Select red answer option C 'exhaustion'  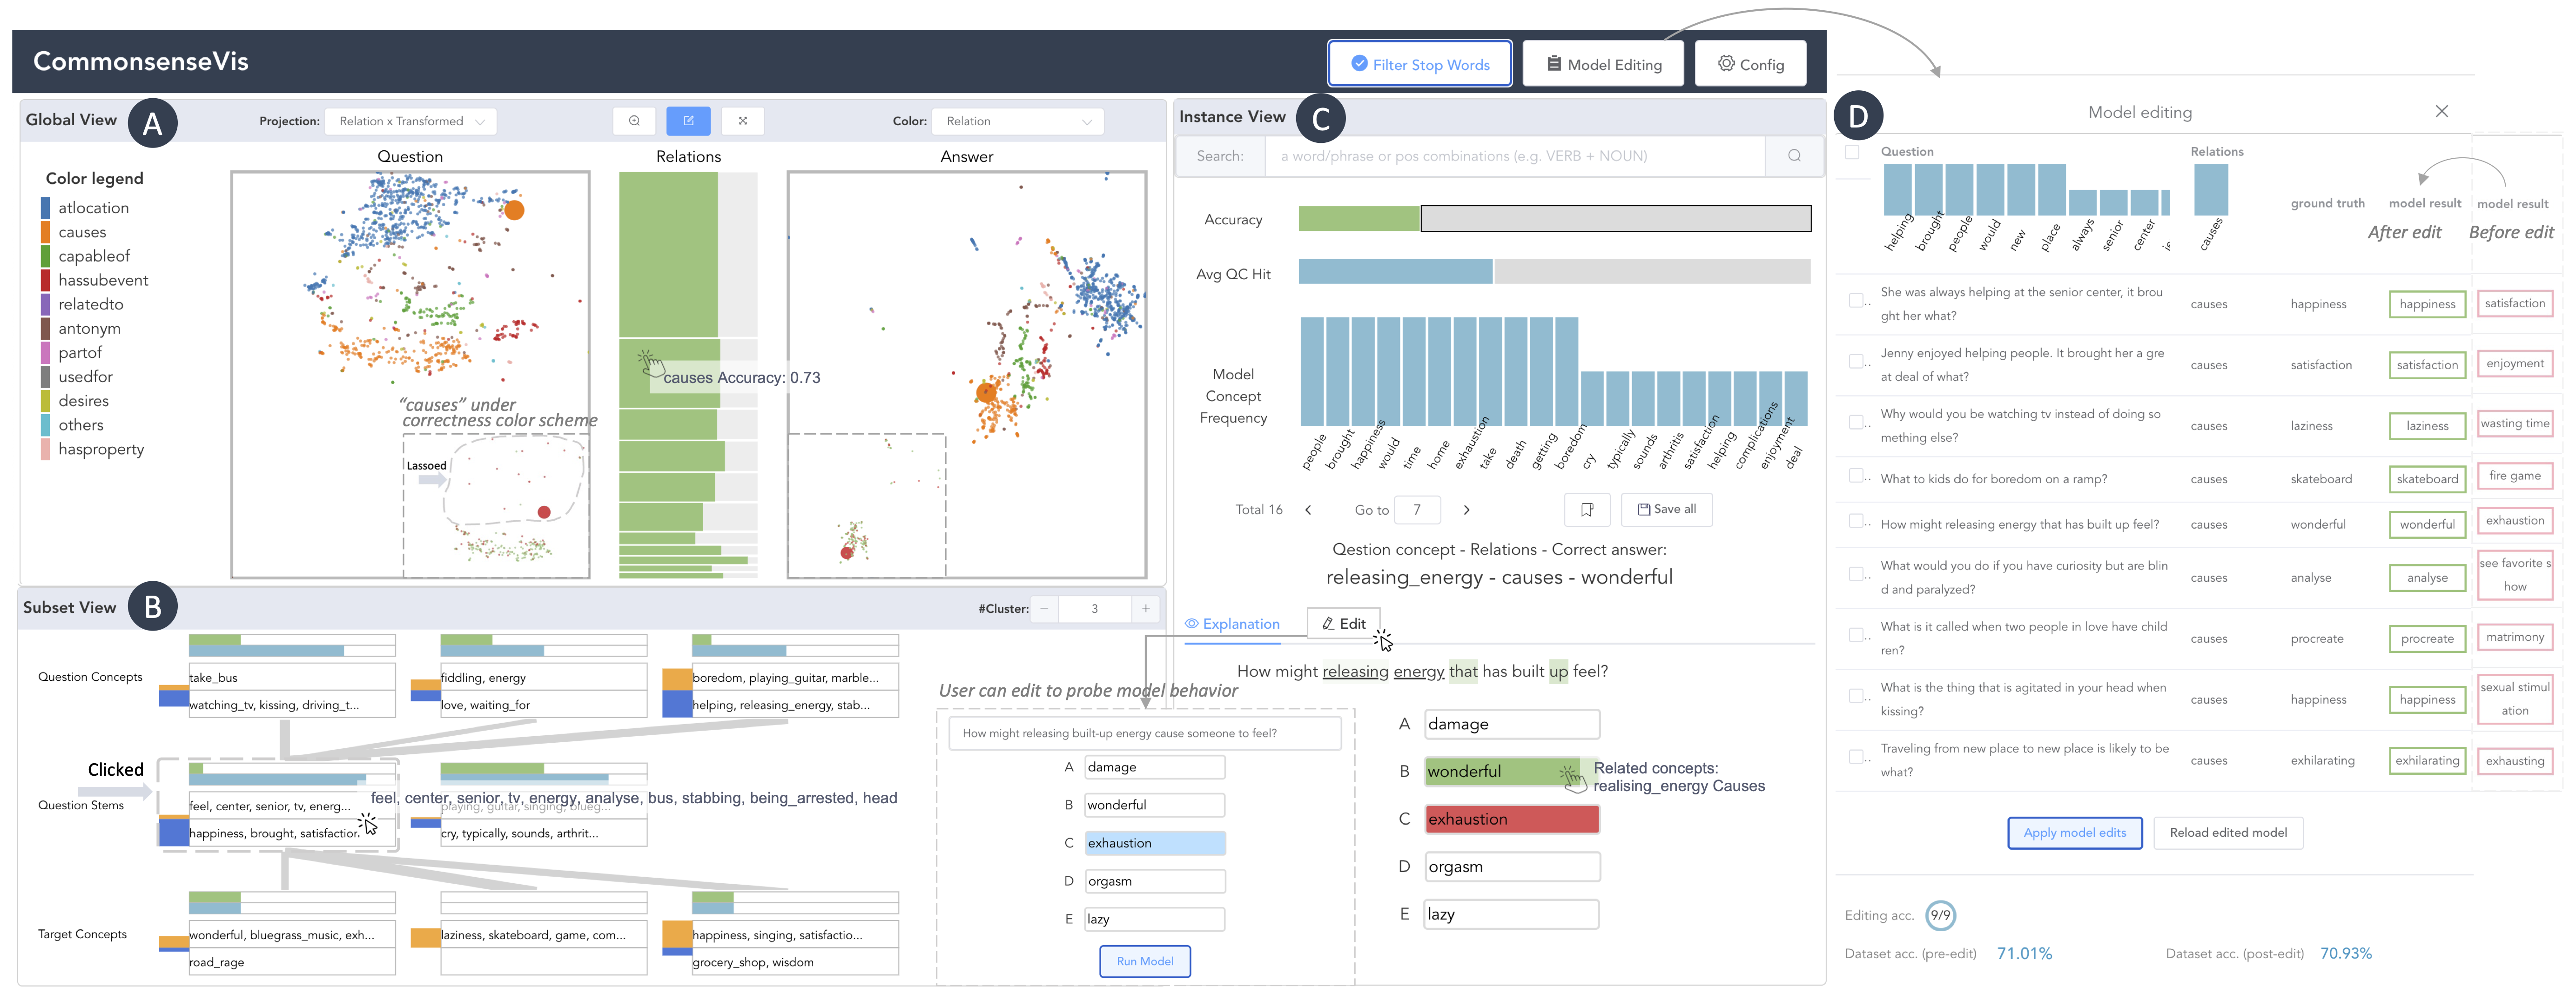[1511, 819]
